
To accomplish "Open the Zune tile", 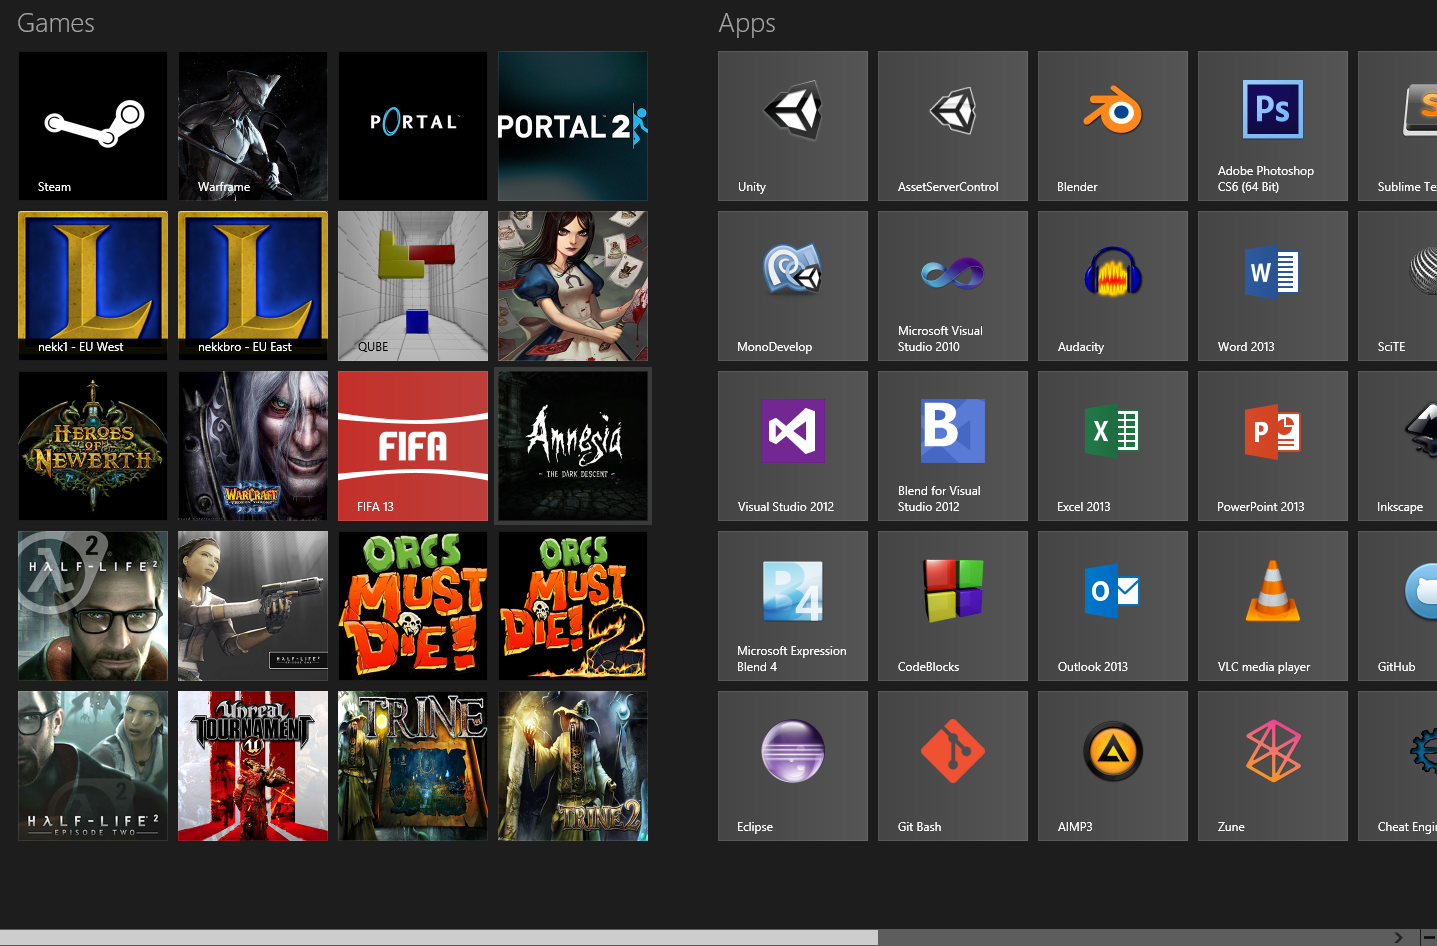I will click(1273, 766).
